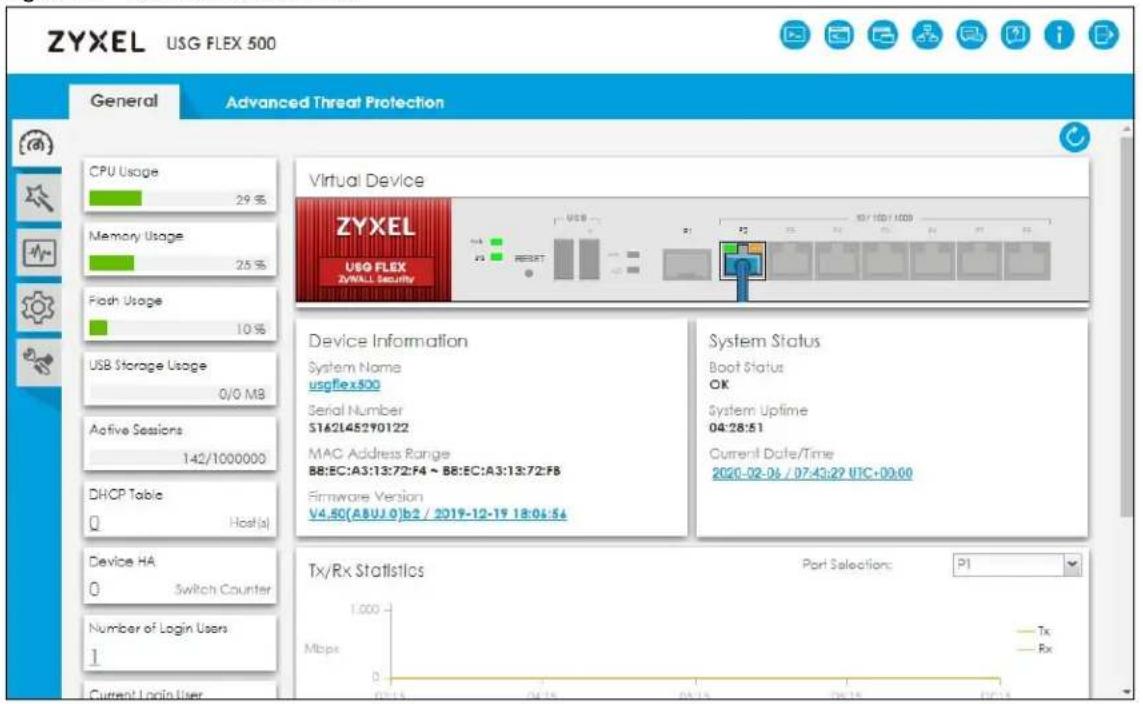Open the Configuration gear sidebar icon
Viewport: 1143px width, 704px height.
point(37,308)
